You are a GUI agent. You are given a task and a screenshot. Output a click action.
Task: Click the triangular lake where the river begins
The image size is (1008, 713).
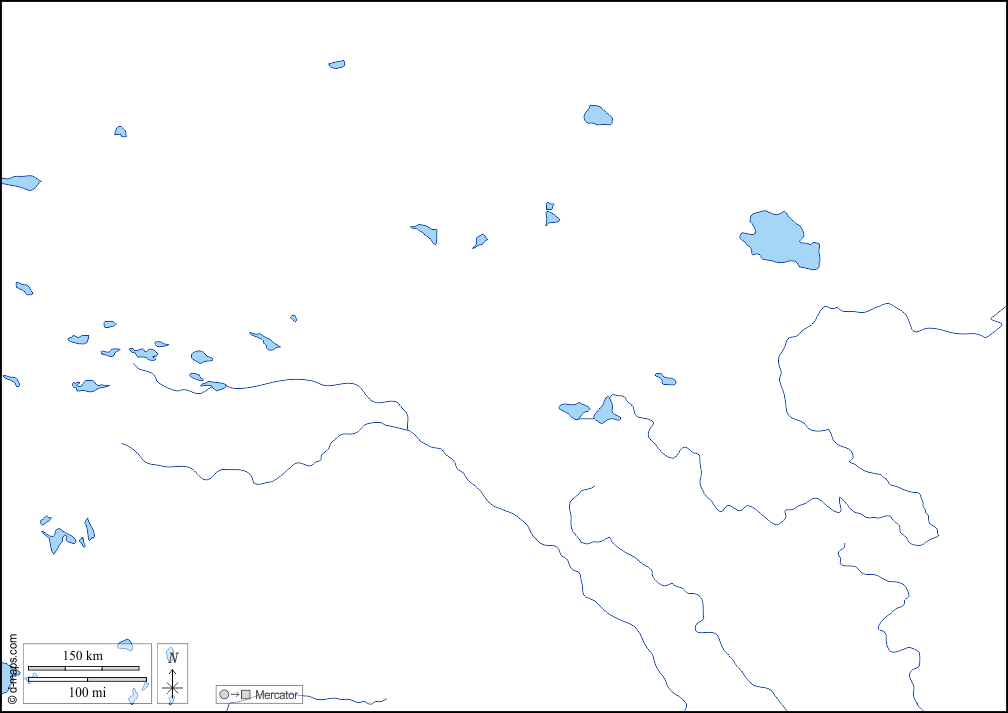coord(606,411)
